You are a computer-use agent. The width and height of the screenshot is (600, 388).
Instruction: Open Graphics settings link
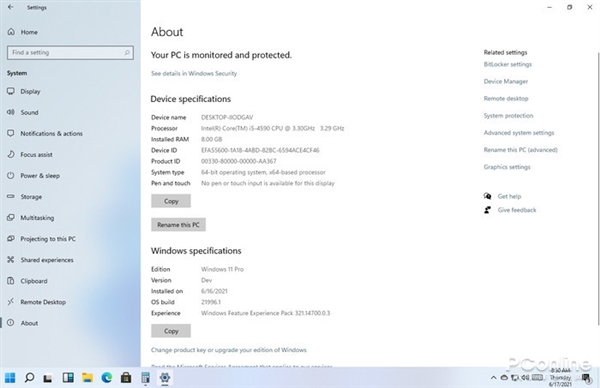(507, 167)
